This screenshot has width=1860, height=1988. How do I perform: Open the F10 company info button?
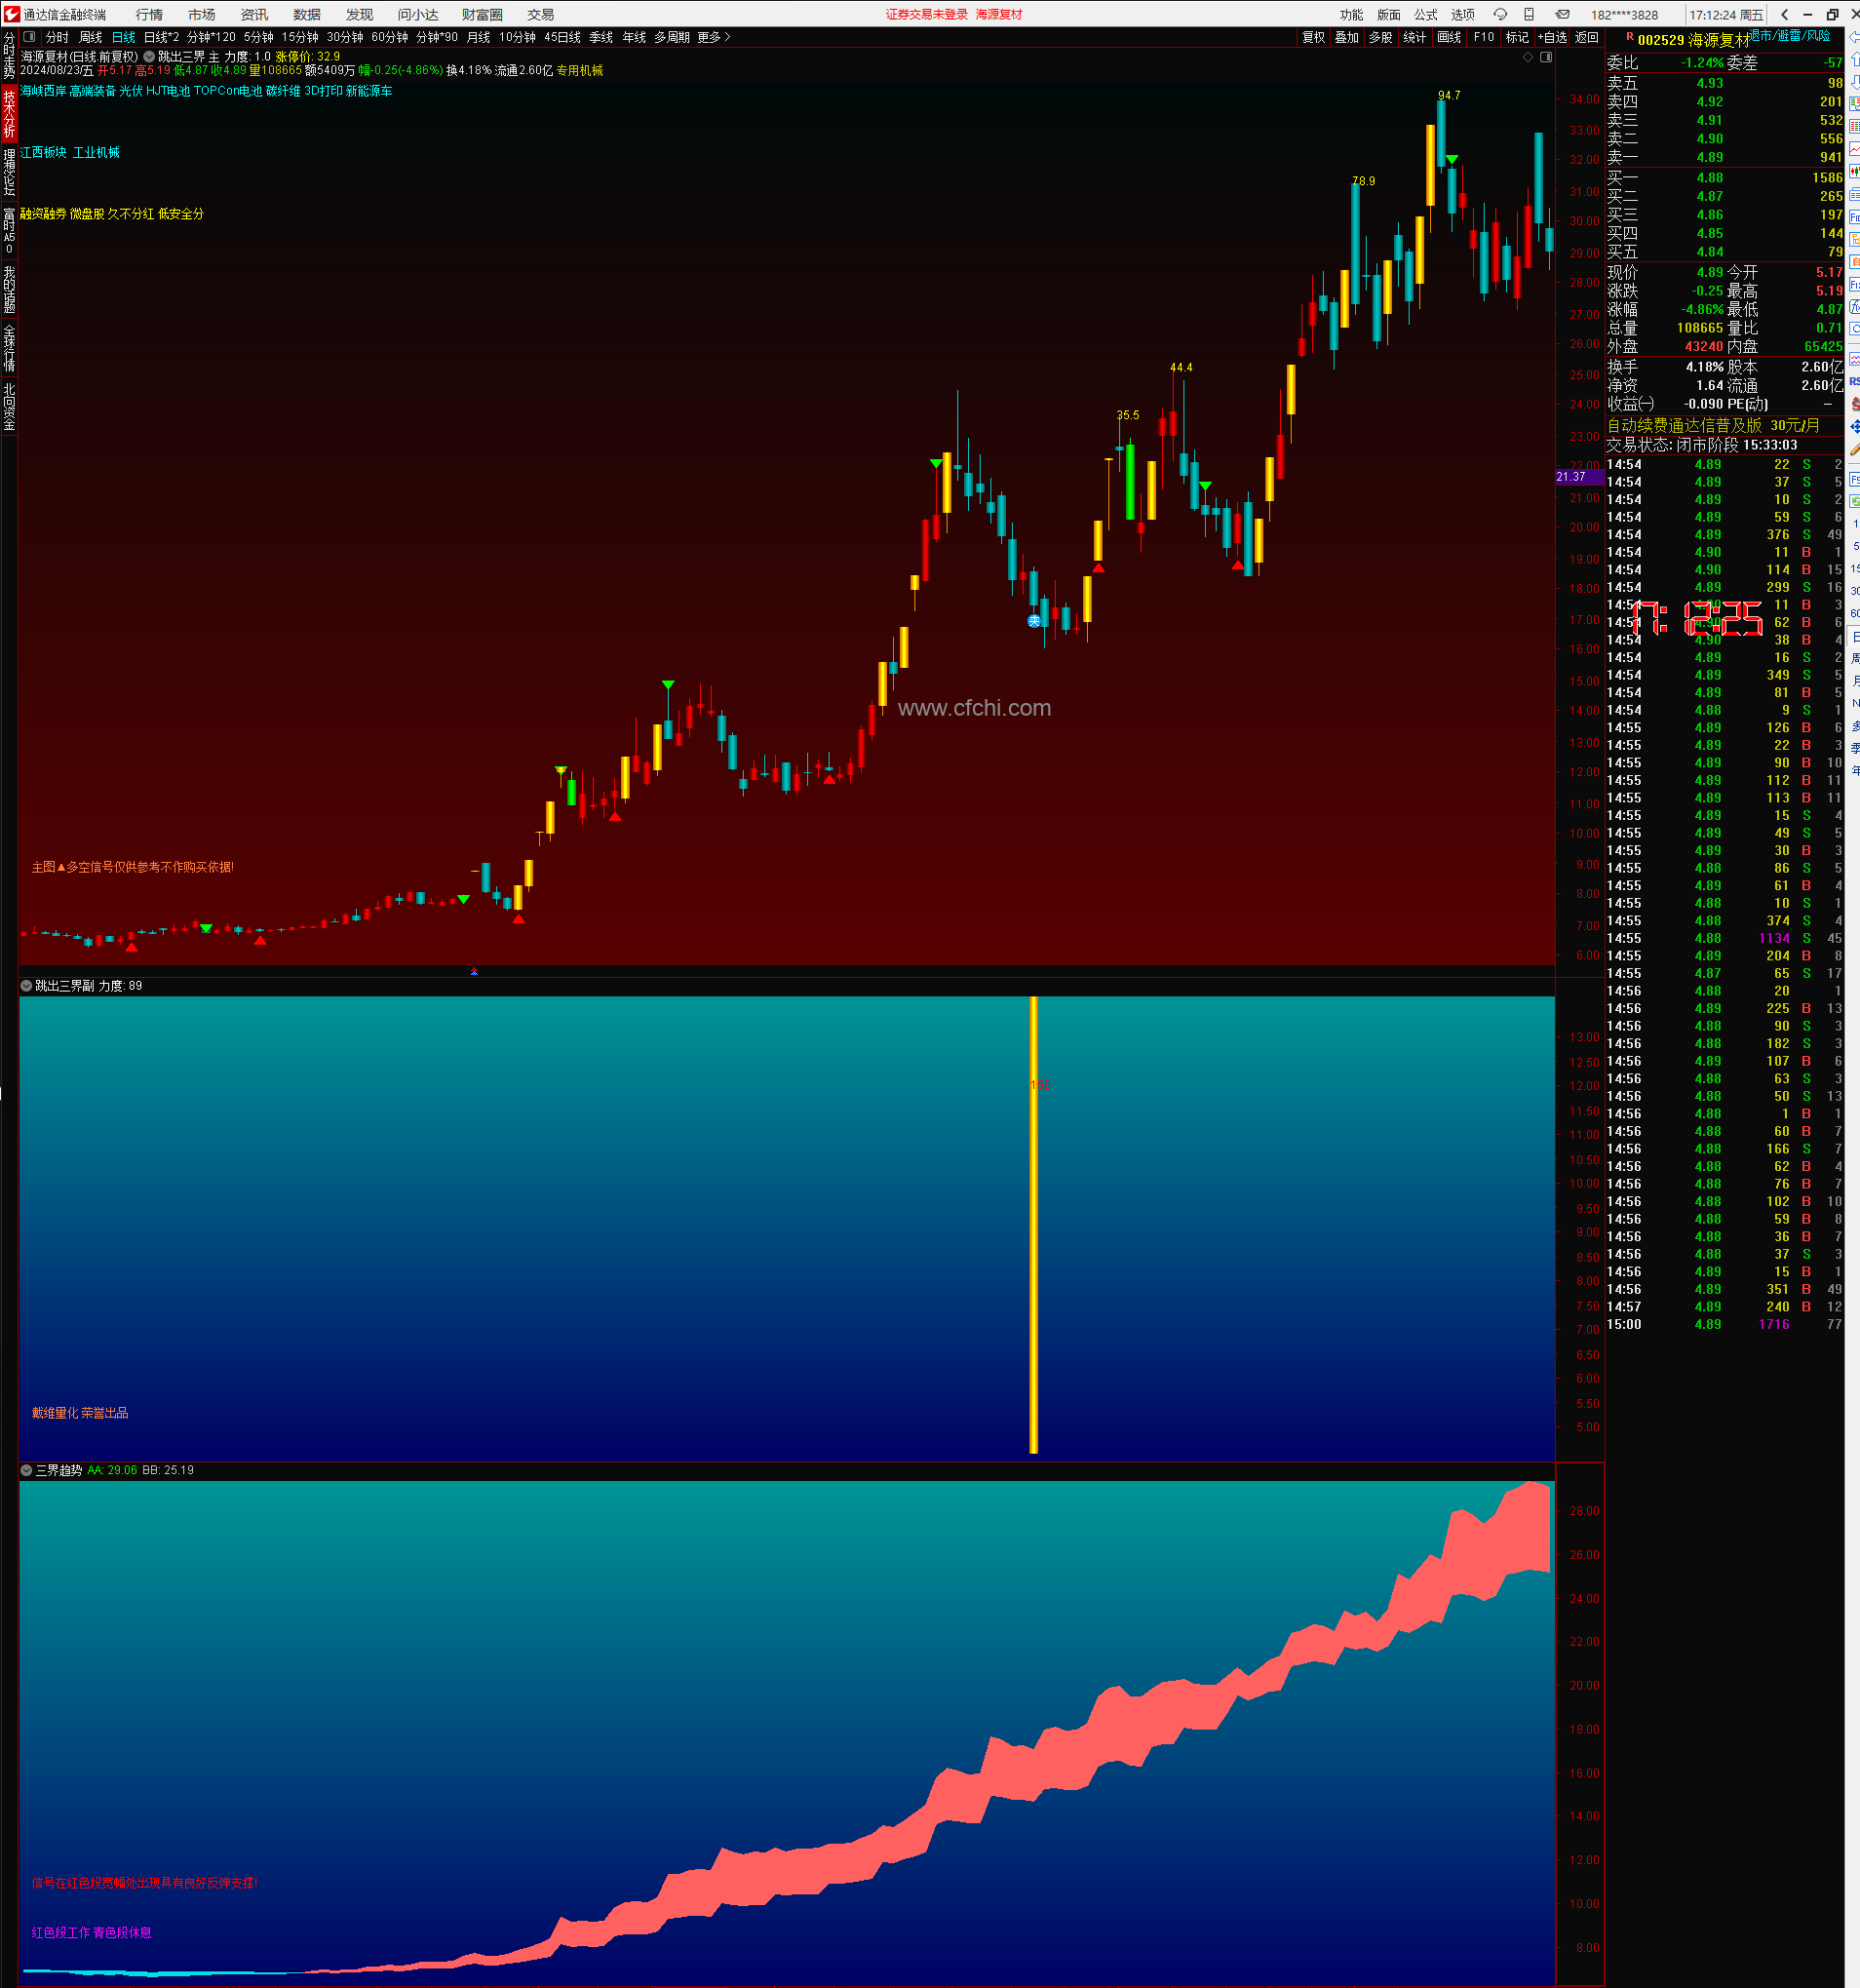pos(1484,37)
